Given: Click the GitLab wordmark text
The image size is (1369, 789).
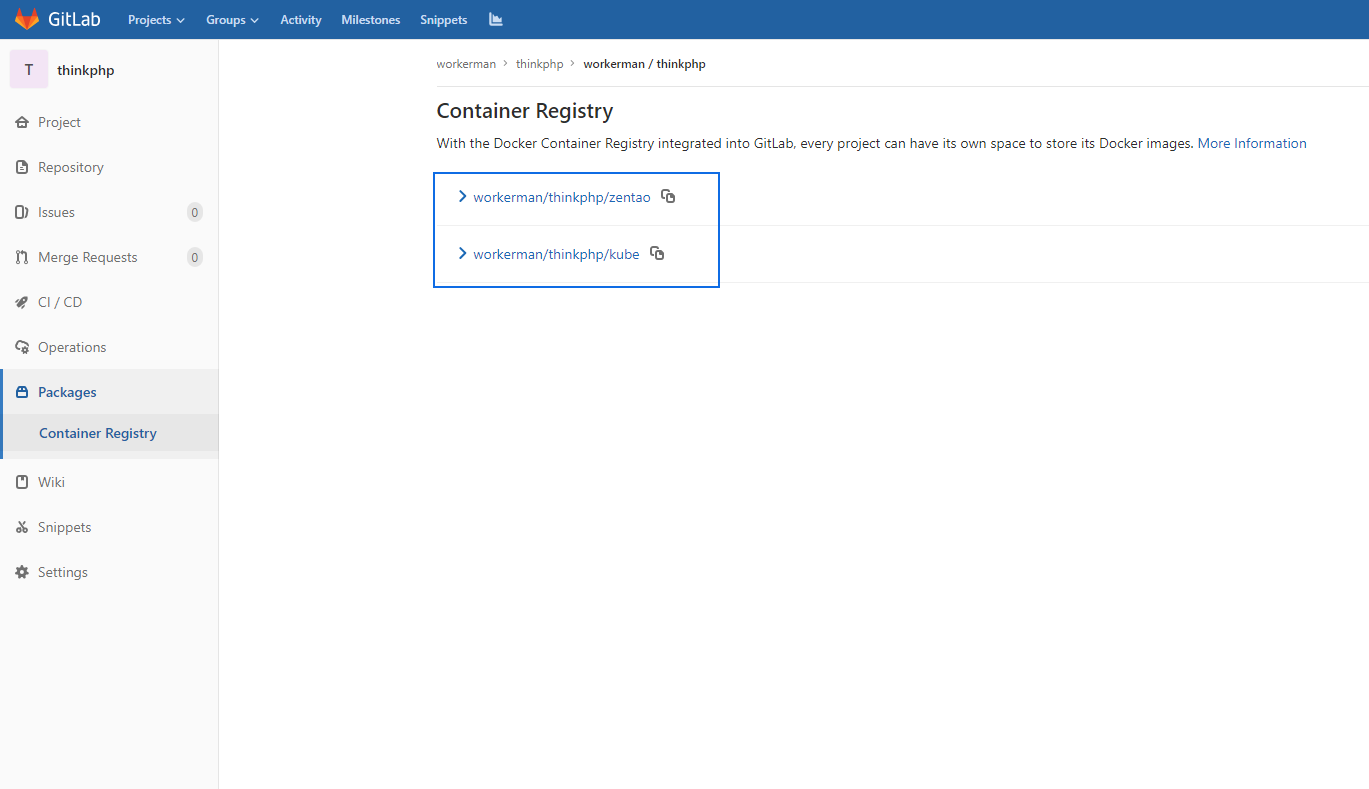Looking at the screenshot, I should 74,19.
